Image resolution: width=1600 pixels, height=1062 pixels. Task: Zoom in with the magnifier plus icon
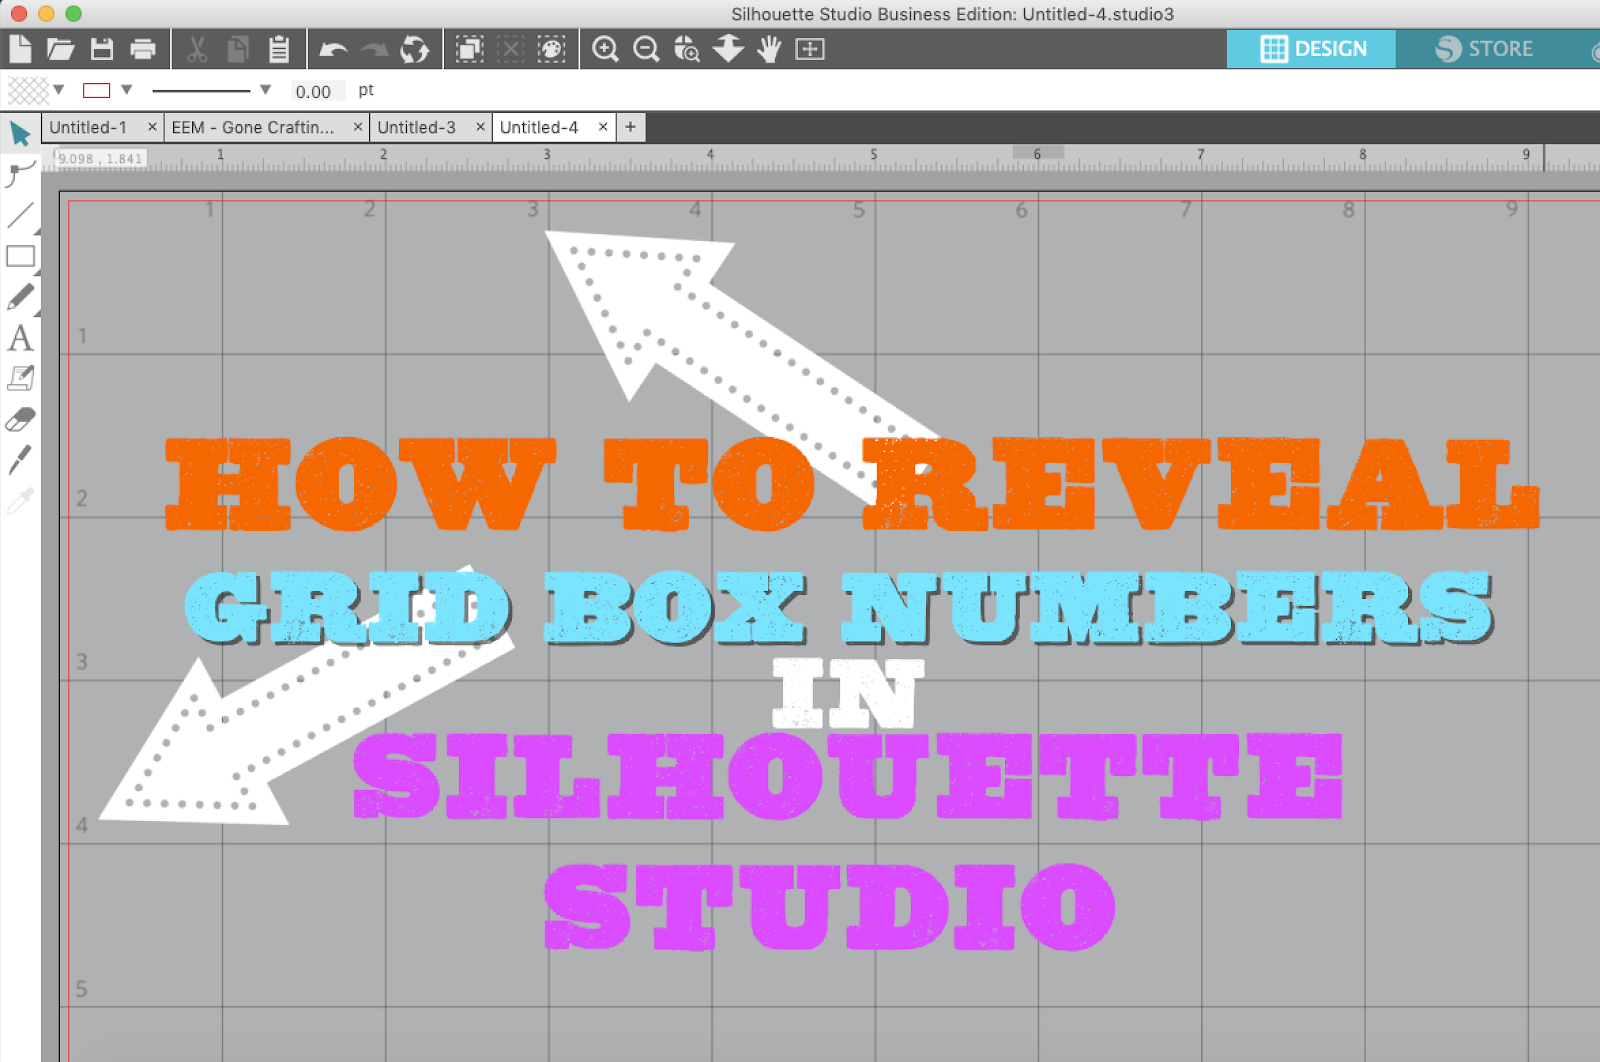point(605,48)
